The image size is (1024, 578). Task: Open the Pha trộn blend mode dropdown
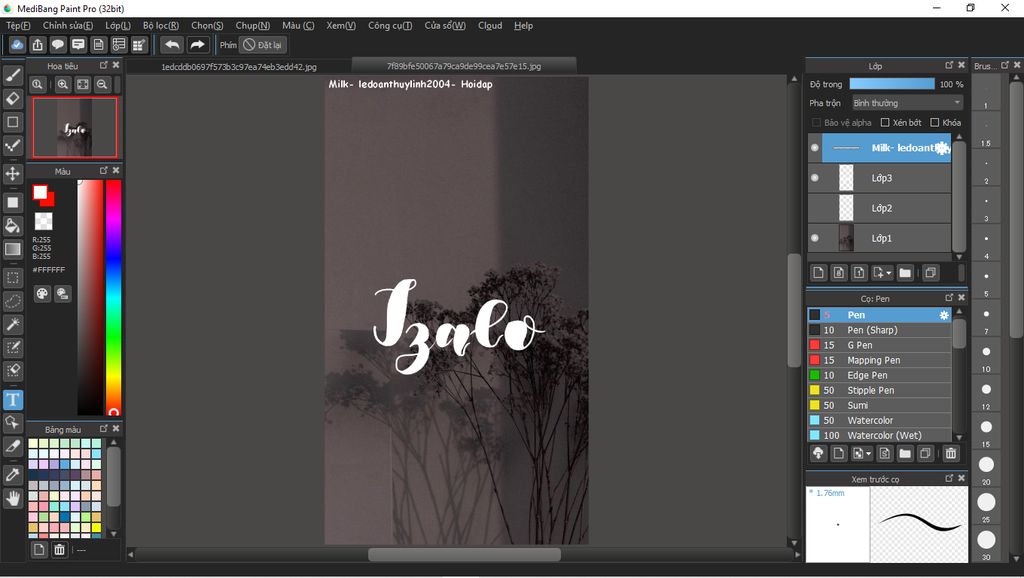tap(908, 103)
